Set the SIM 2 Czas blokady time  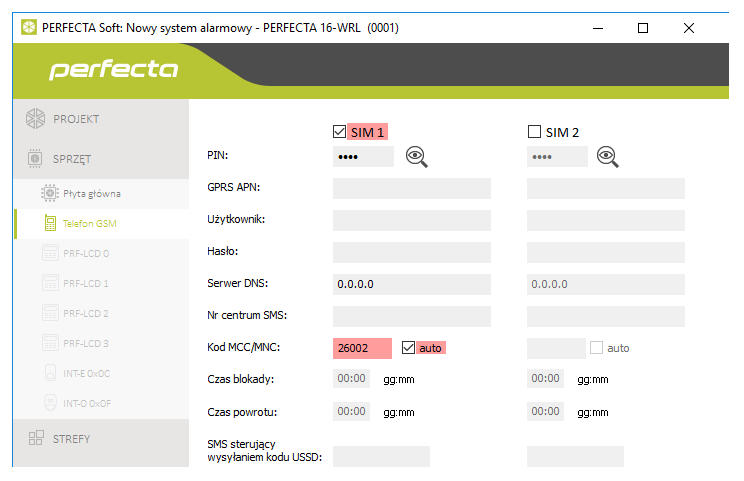click(545, 379)
